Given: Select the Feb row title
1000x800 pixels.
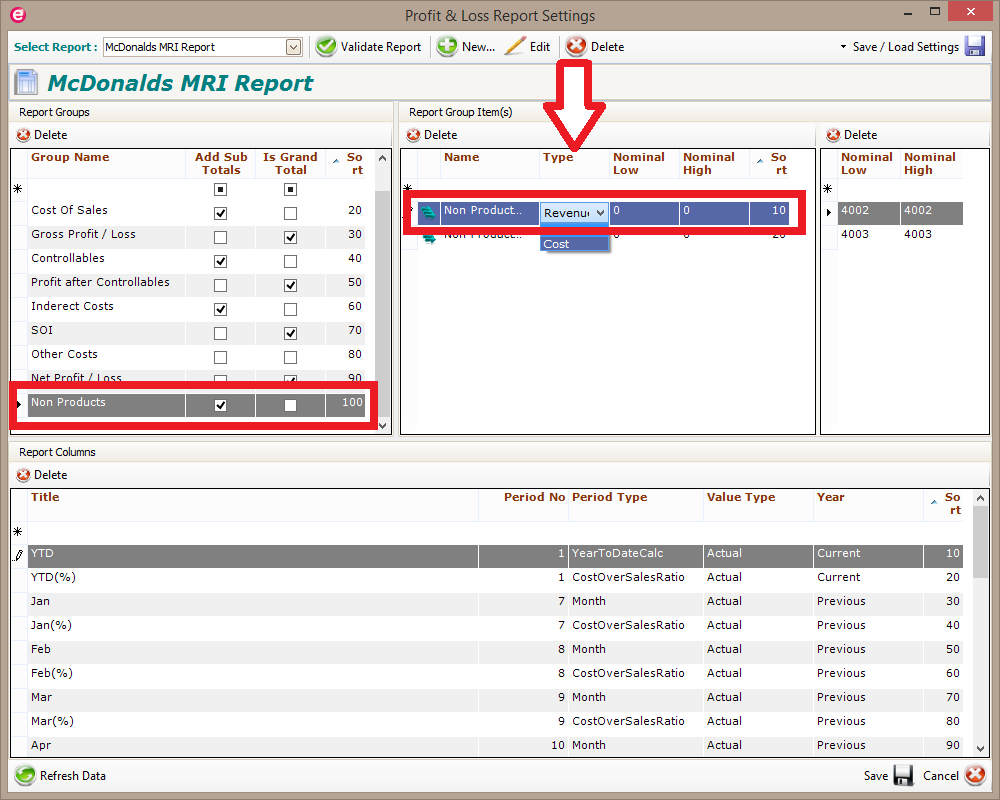Looking at the screenshot, I should tap(41, 649).
